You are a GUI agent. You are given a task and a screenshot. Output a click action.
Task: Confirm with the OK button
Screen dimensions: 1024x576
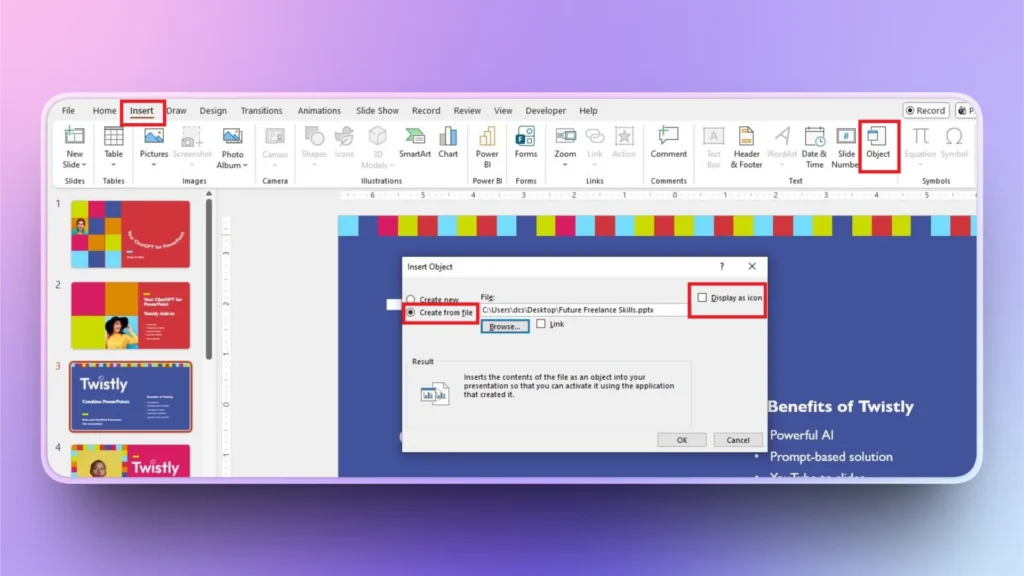tap(681, 439)
